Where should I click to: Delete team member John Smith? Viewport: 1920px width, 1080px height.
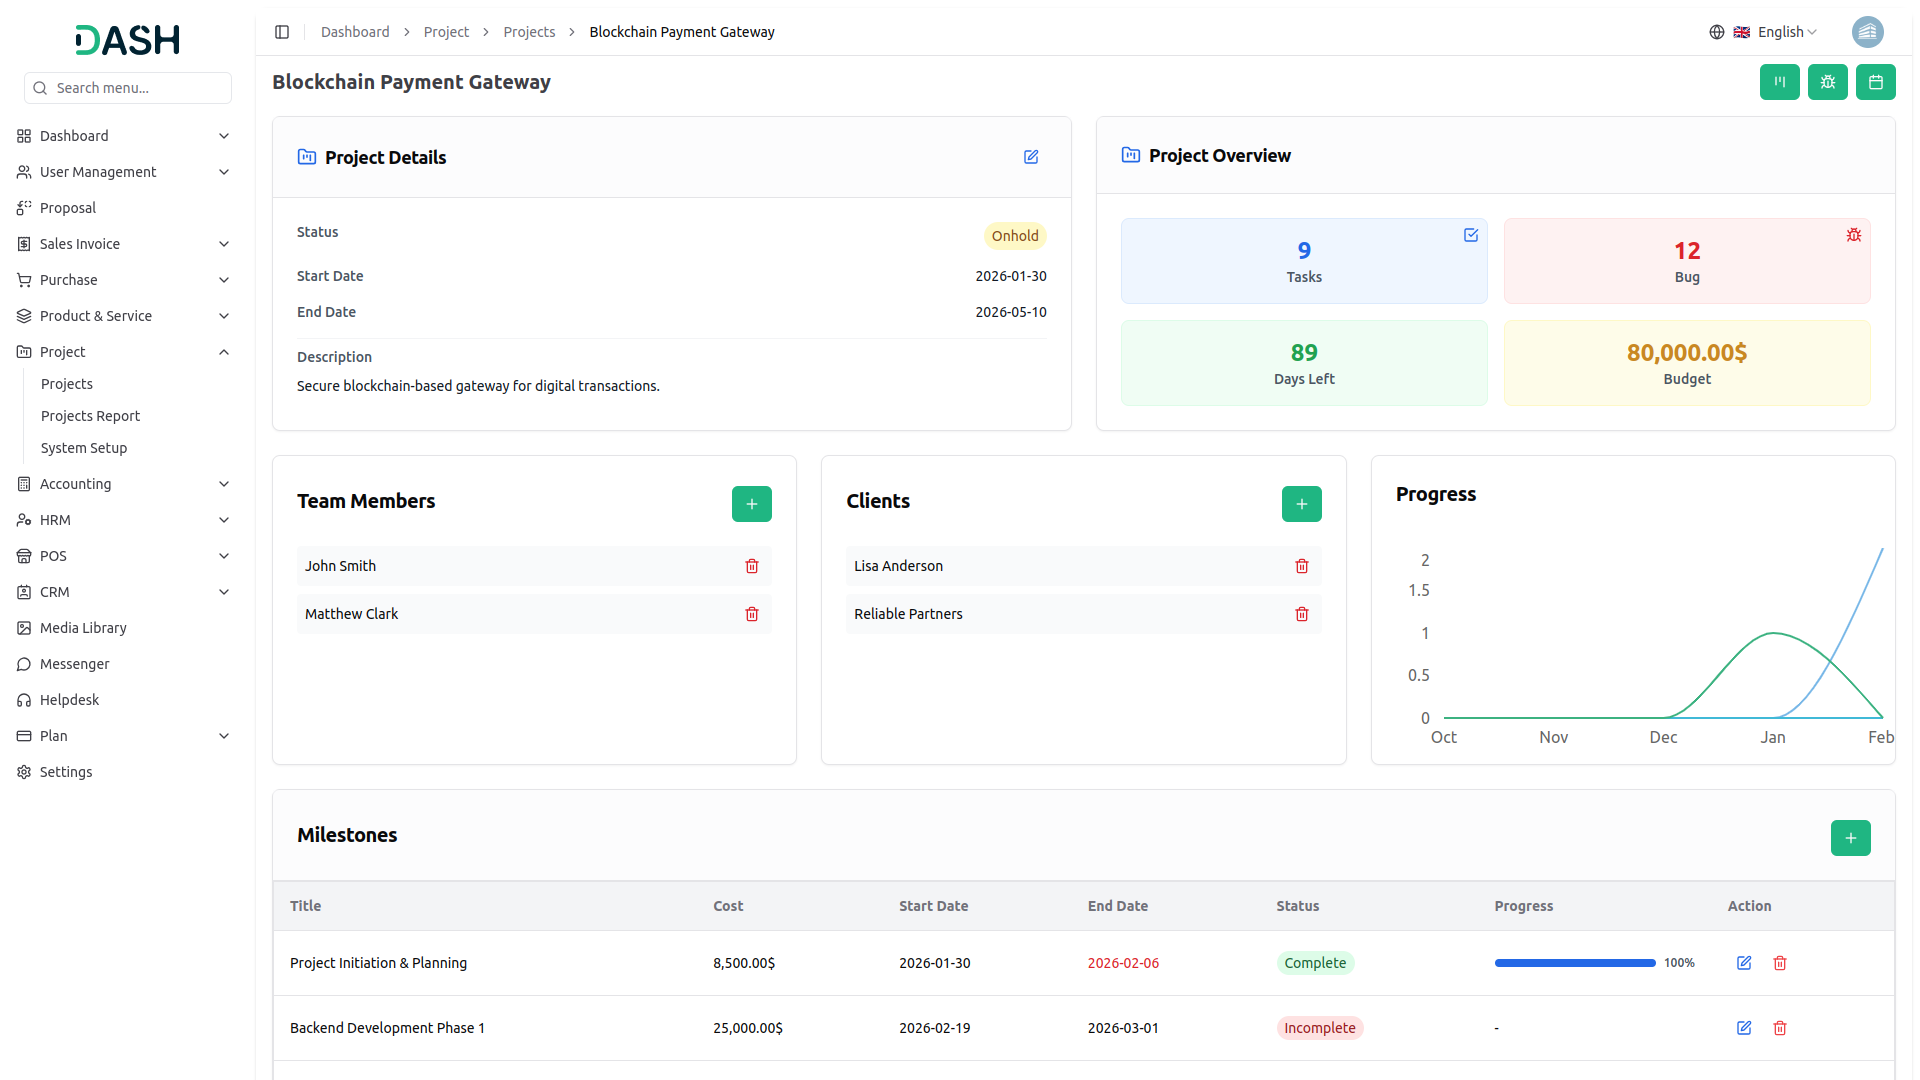[x=752, y=566]
